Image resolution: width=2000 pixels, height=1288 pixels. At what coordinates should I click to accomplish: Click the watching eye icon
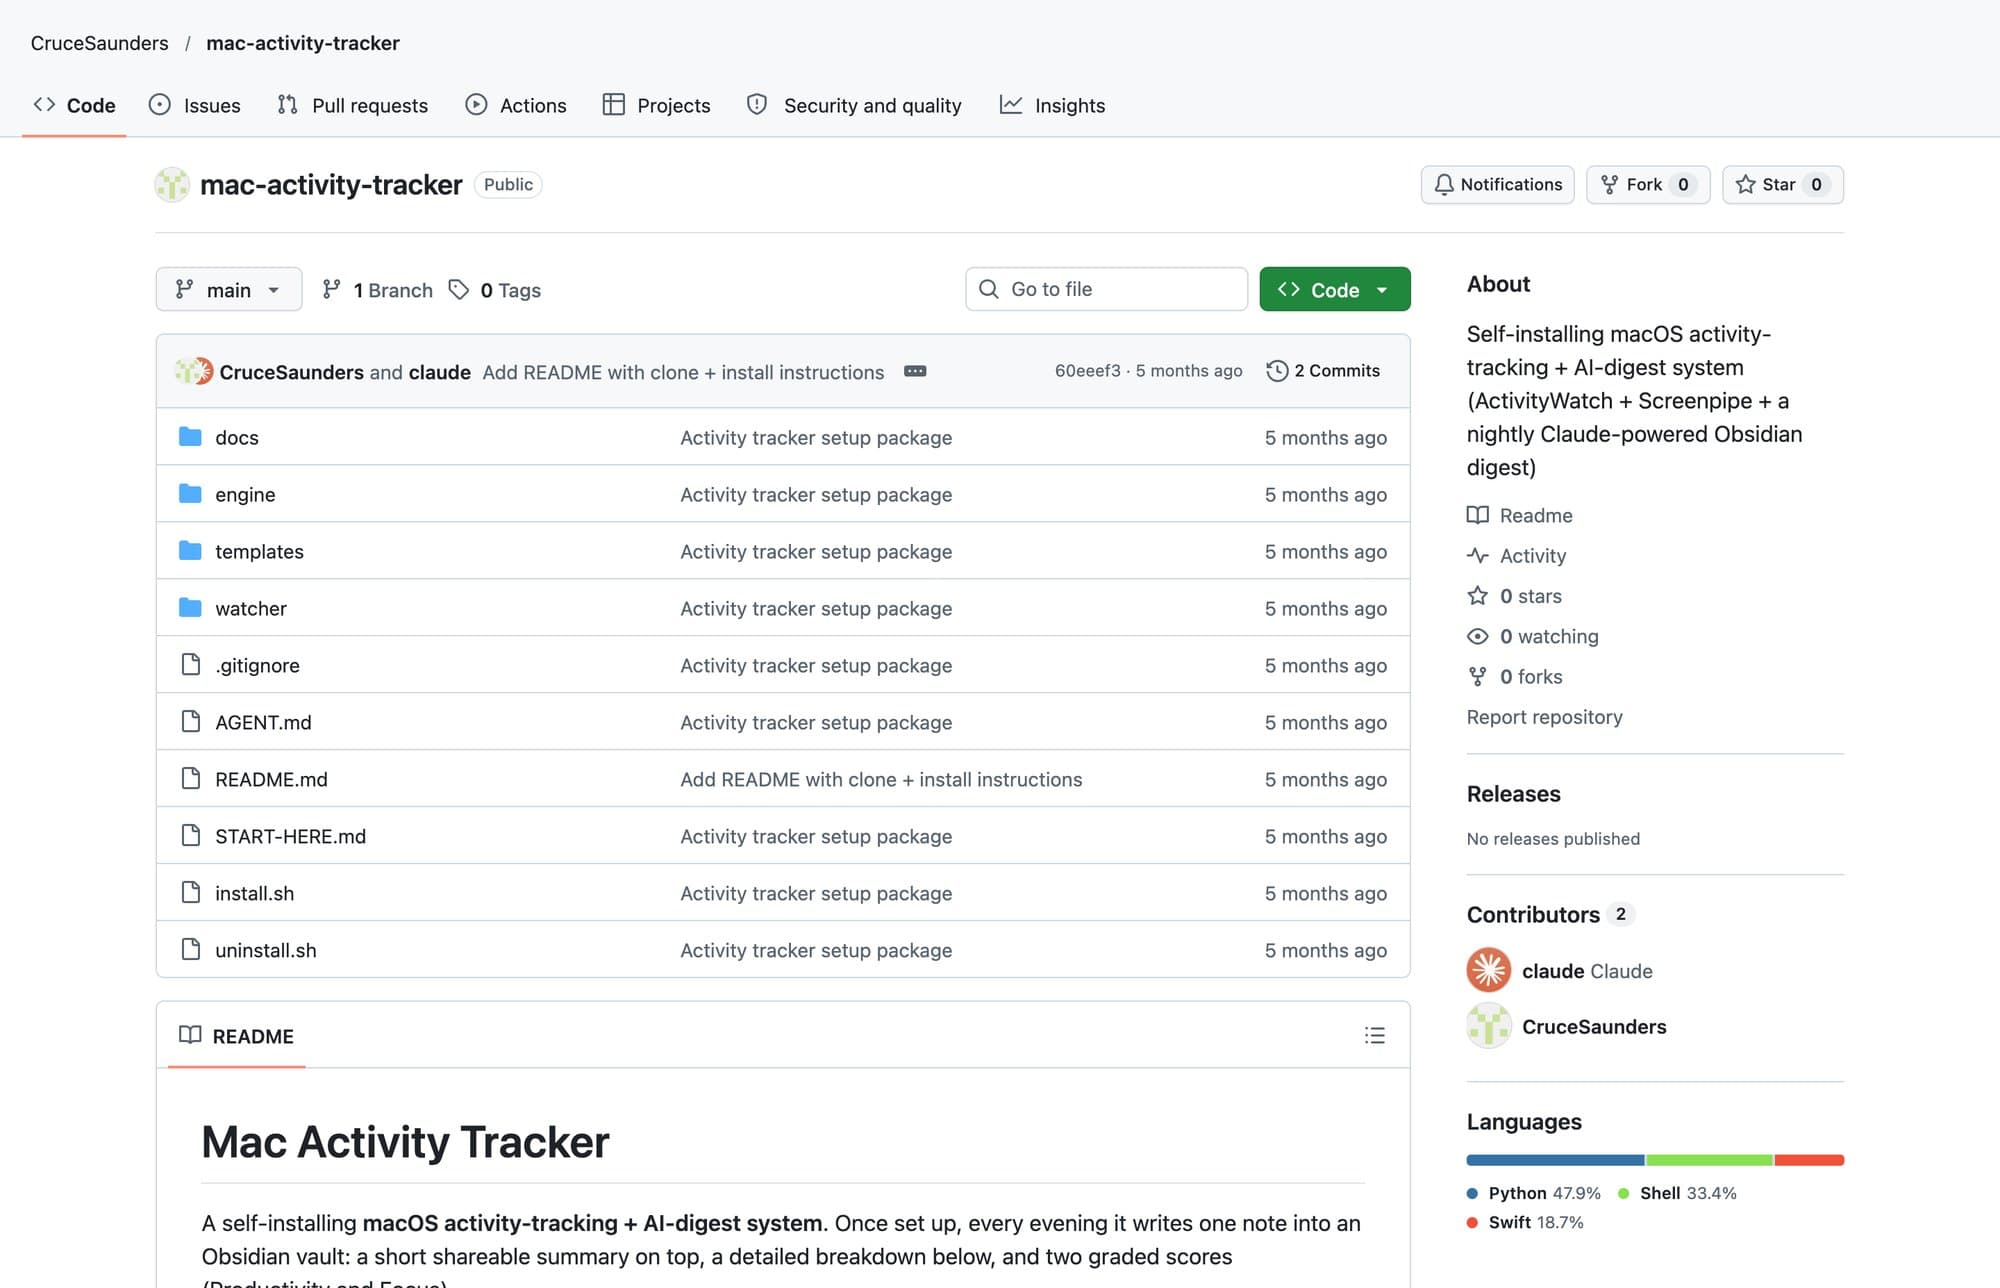1477,636
